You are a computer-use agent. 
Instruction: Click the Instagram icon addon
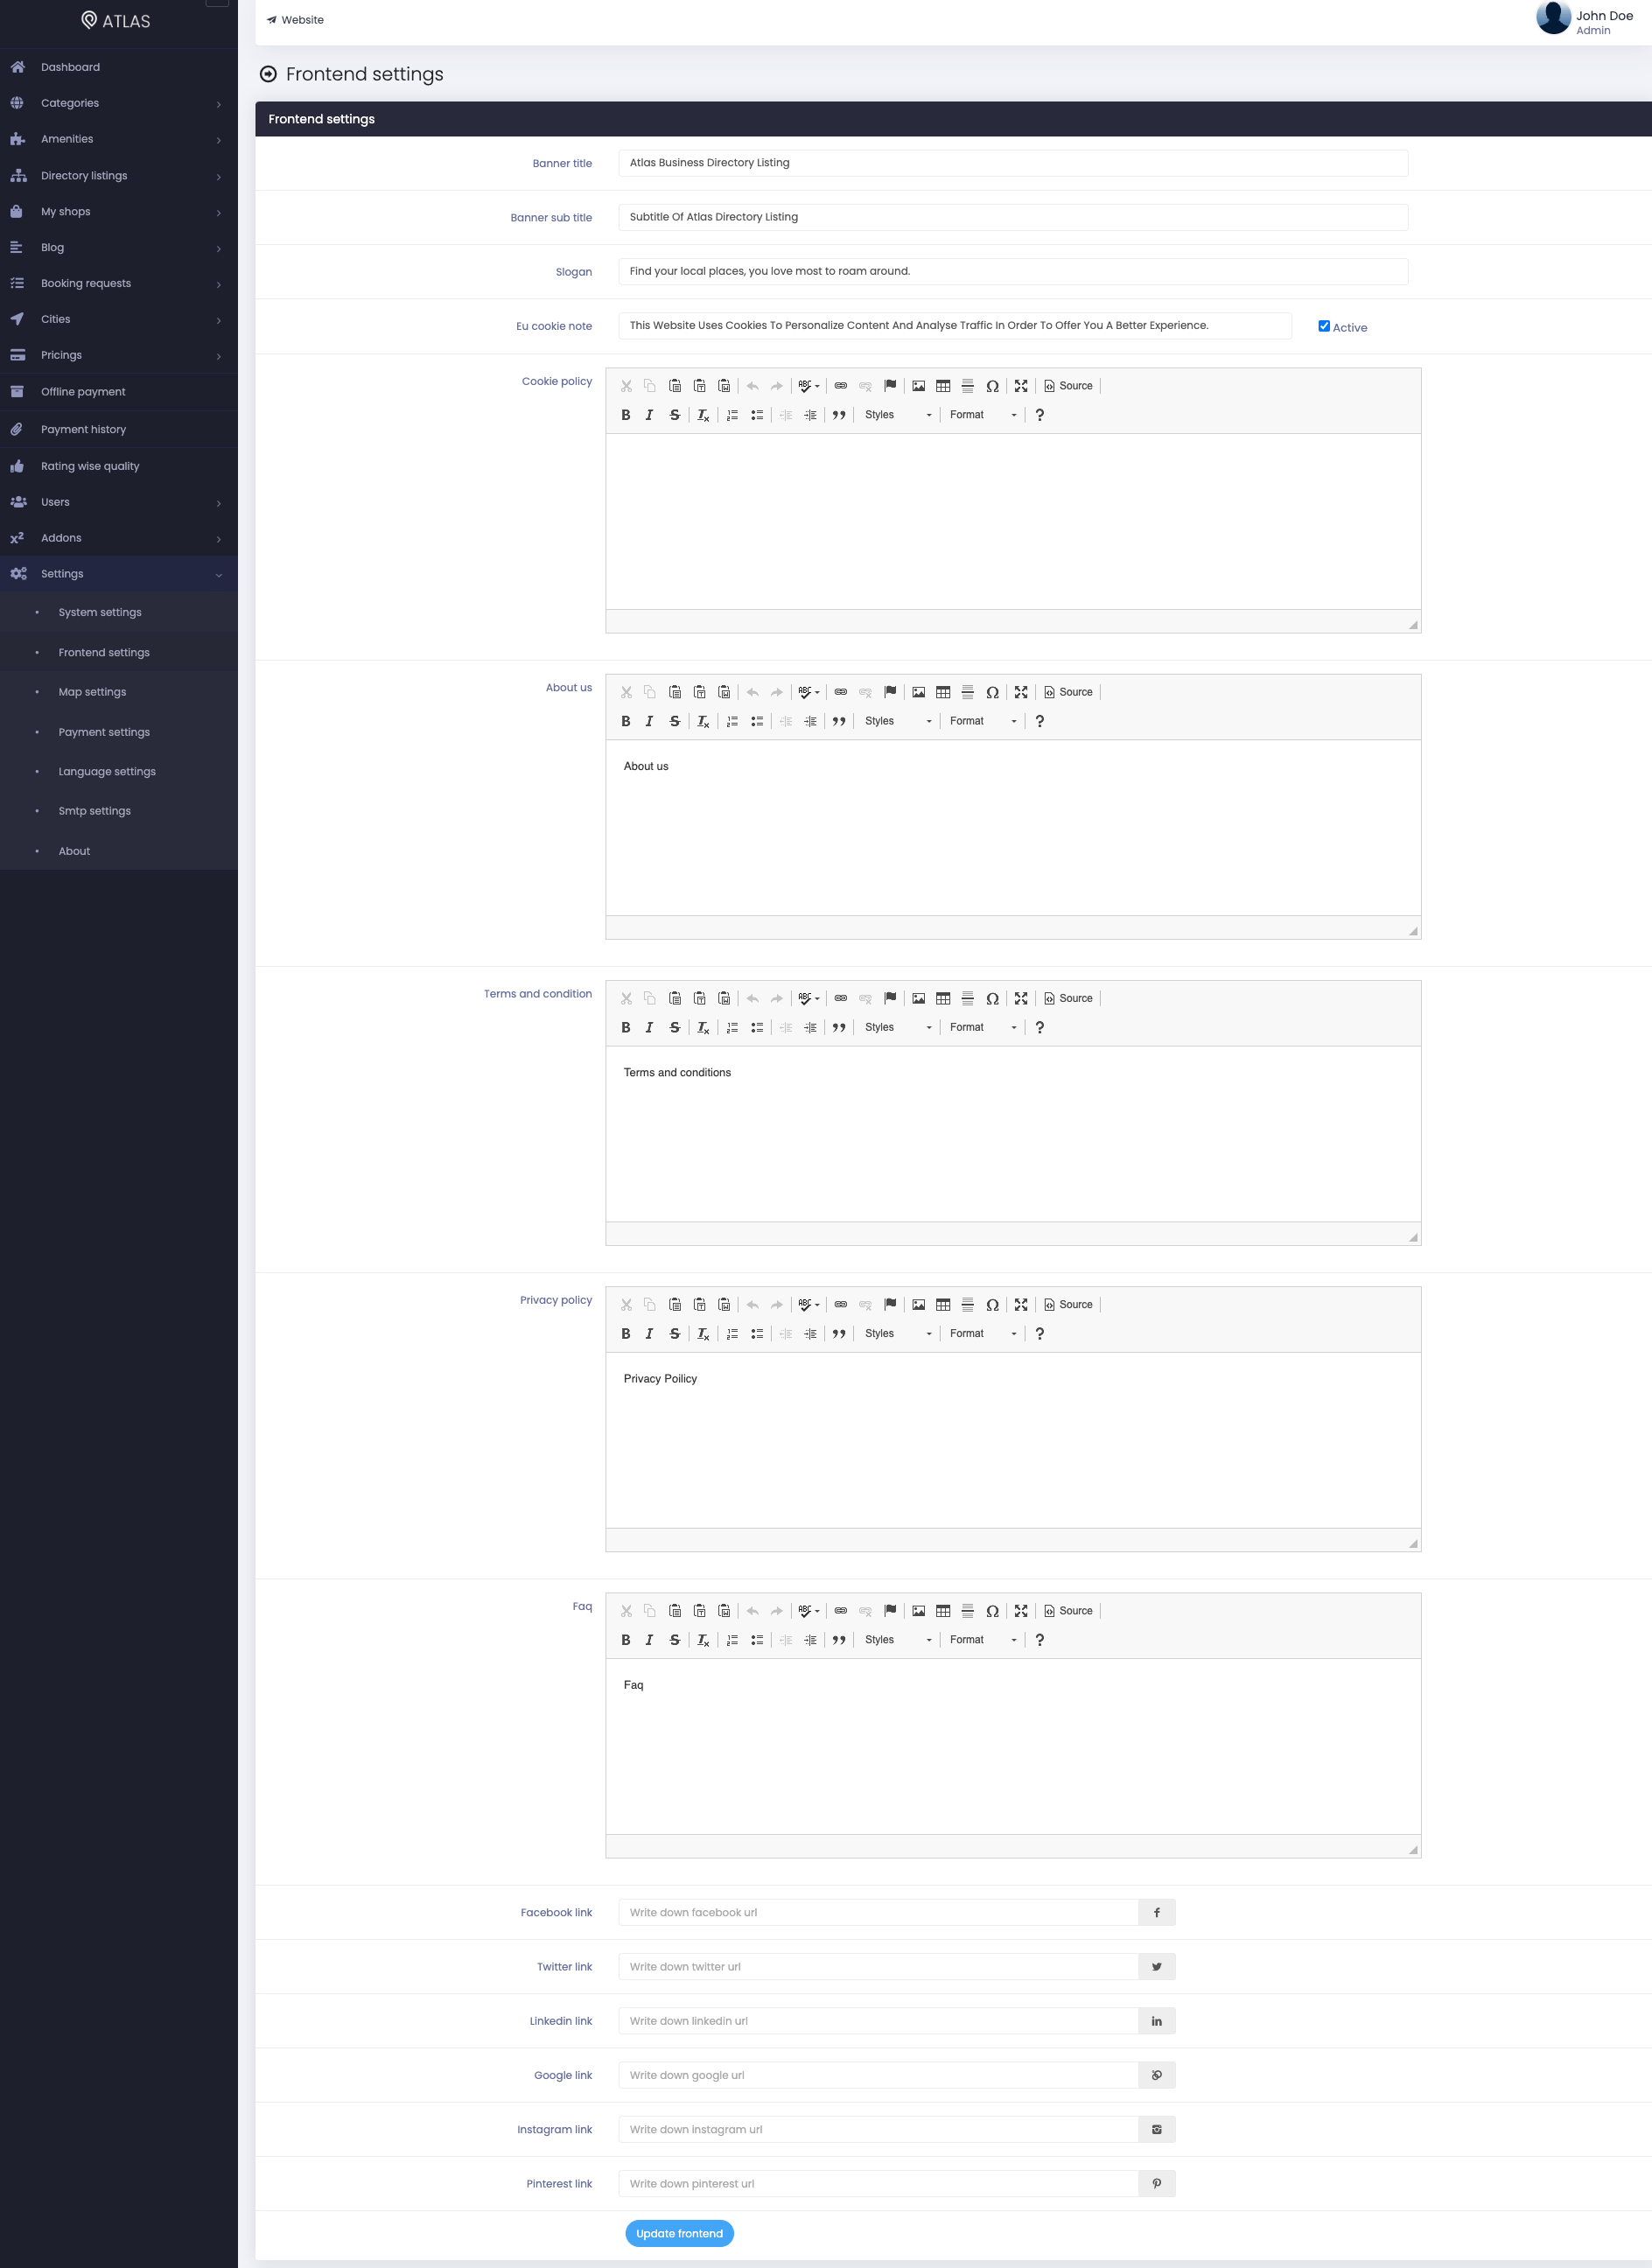pyautogui.click(x=1157, y=2129)
